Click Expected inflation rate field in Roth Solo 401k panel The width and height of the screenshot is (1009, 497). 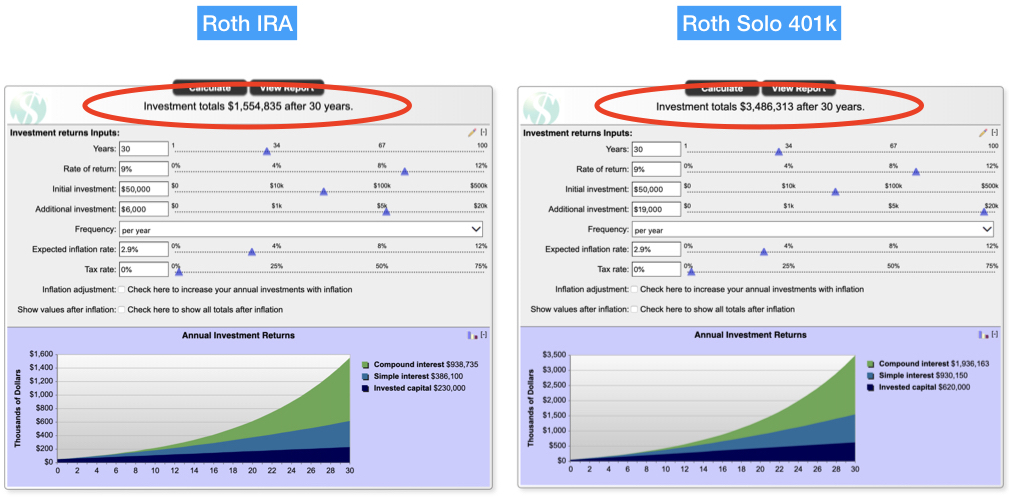[656, 249]
